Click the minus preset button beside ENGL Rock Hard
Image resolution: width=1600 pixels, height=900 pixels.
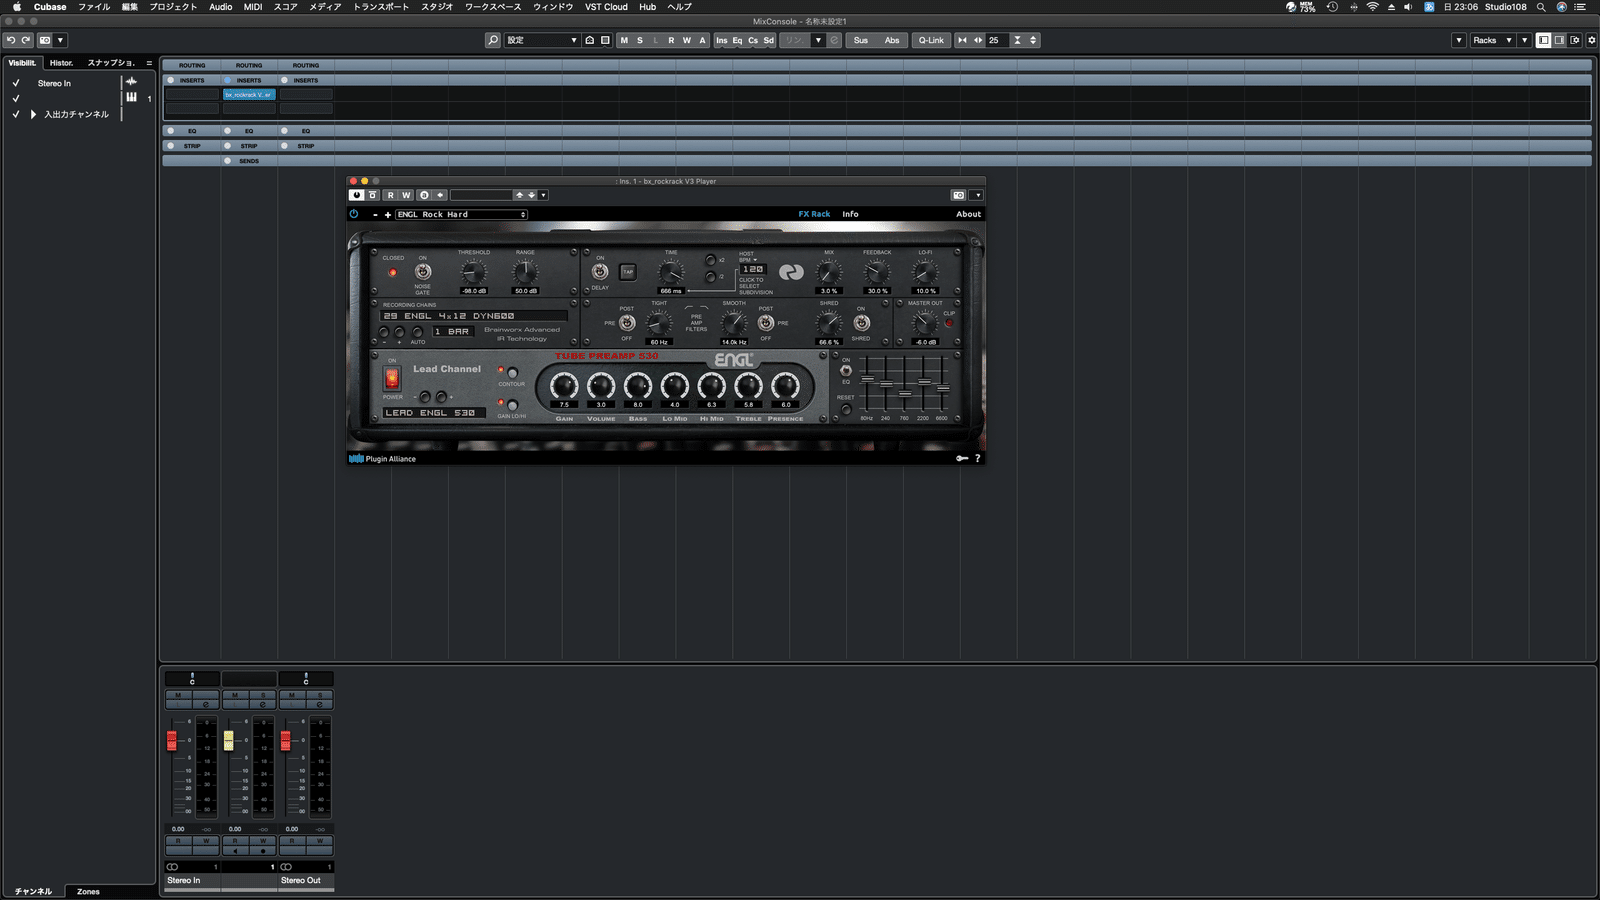pyautogui.click(x=376, y=214)
